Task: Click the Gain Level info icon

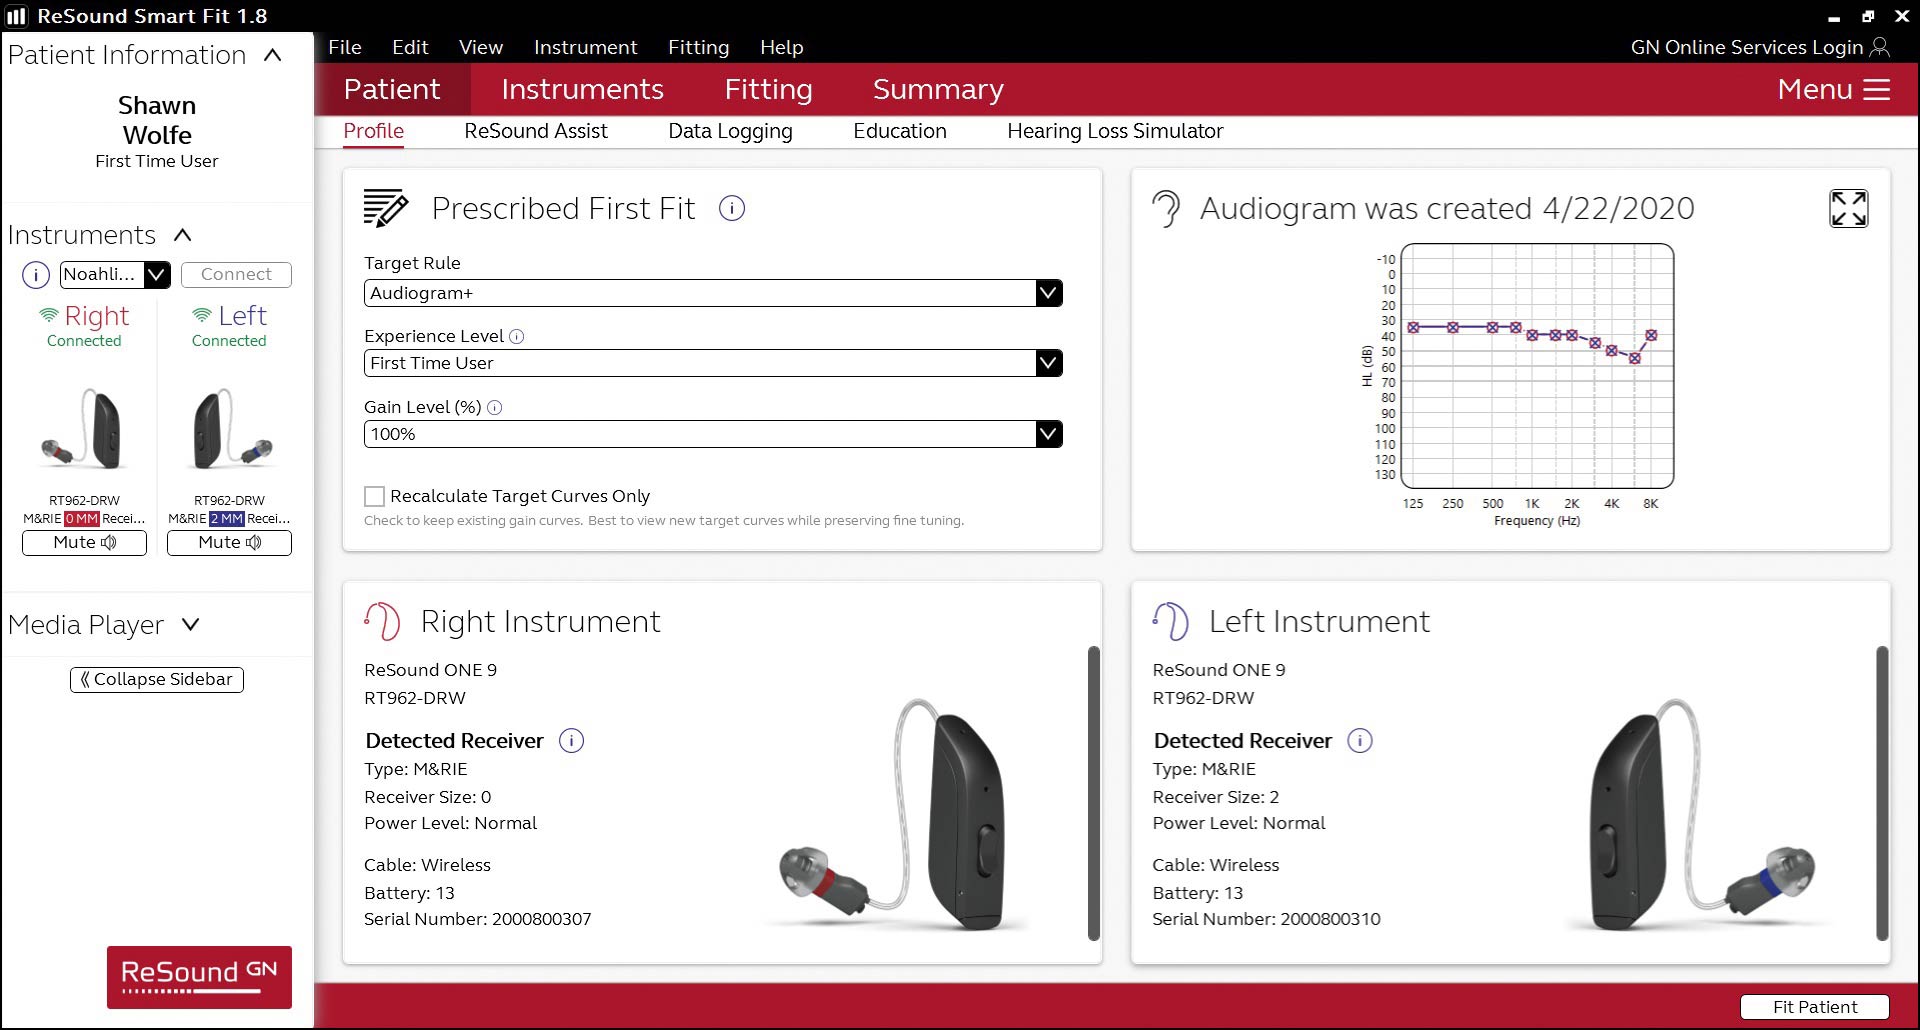Action: coord(495,408)
